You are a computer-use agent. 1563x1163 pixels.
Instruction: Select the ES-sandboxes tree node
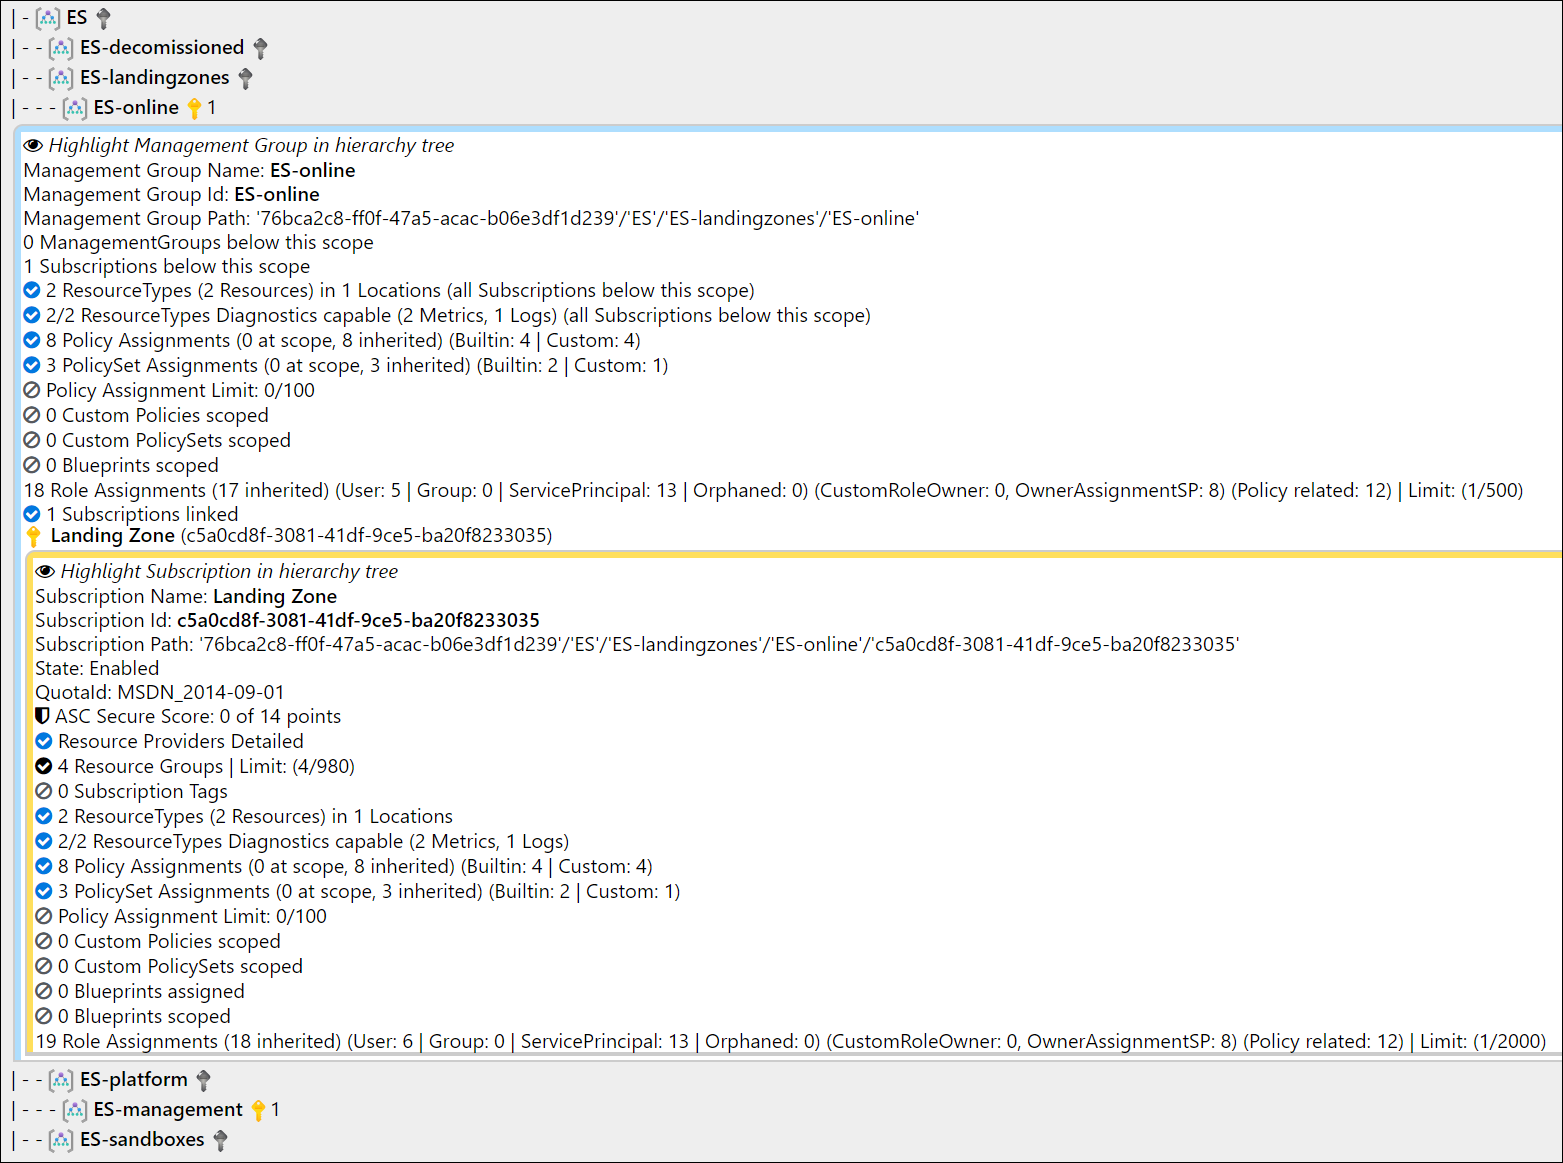pos(142,1140)
